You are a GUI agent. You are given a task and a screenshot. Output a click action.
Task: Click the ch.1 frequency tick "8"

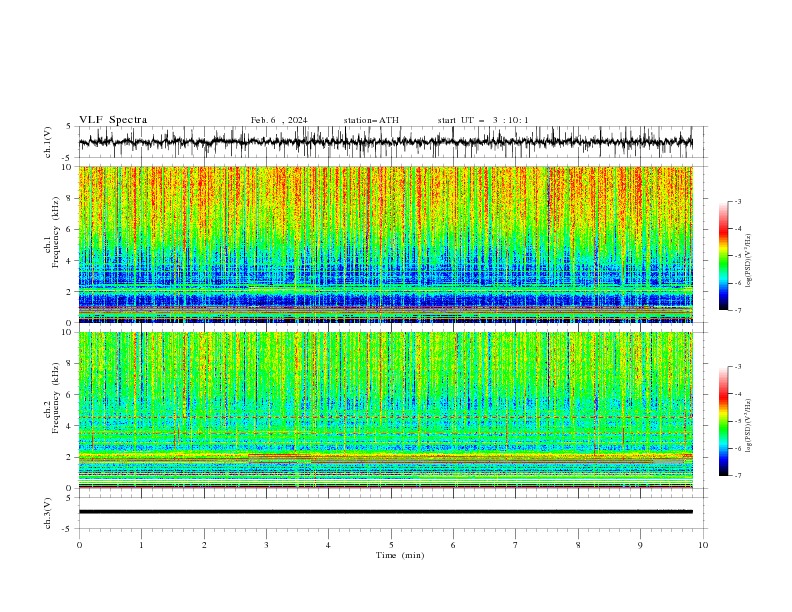[x=70, y=198]
